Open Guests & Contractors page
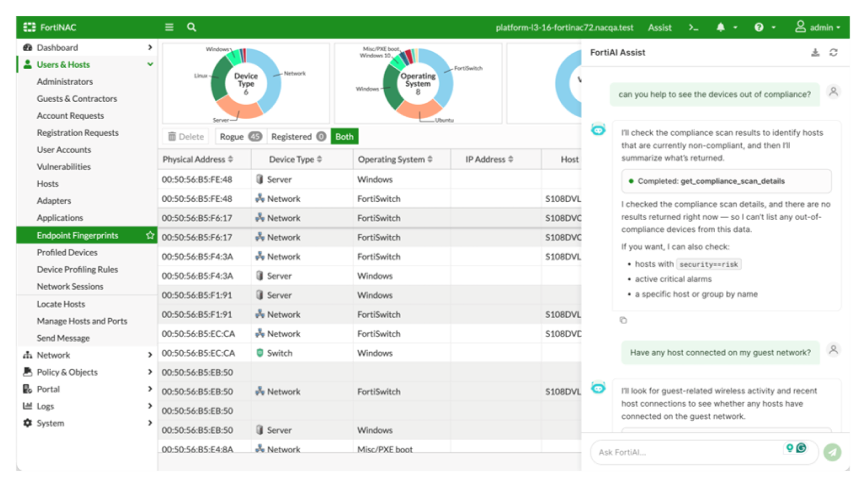866x487 pixels. (77, 99)
